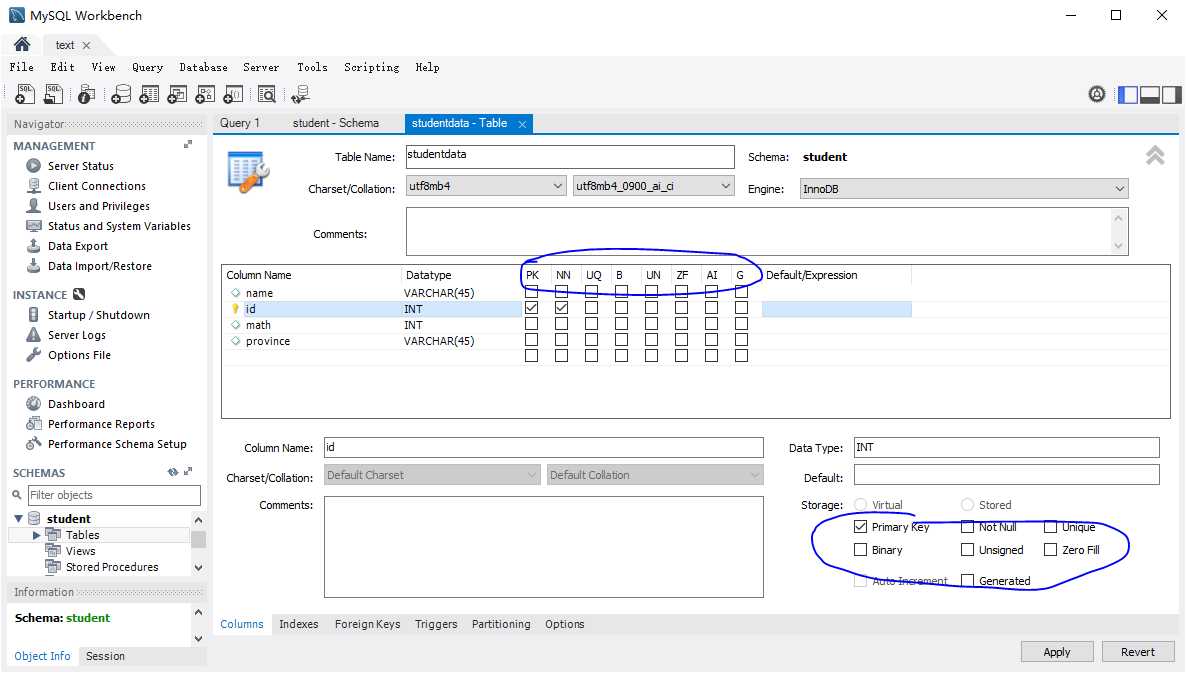The image size is (1186, 673).
Task: Toggle Primary Key checkbox in column details
Action: point(860,526)
